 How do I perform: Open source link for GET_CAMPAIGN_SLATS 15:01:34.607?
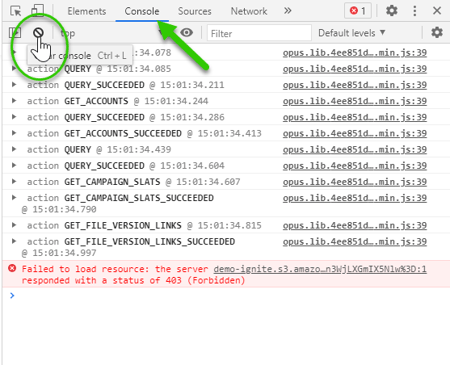[x=355, y=182]
